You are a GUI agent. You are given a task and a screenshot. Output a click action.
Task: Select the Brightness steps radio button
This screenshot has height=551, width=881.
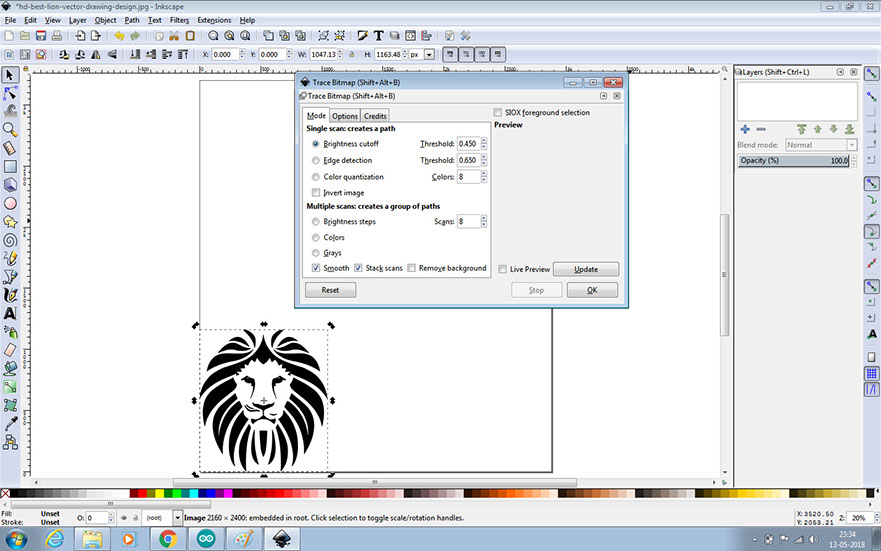316,222
